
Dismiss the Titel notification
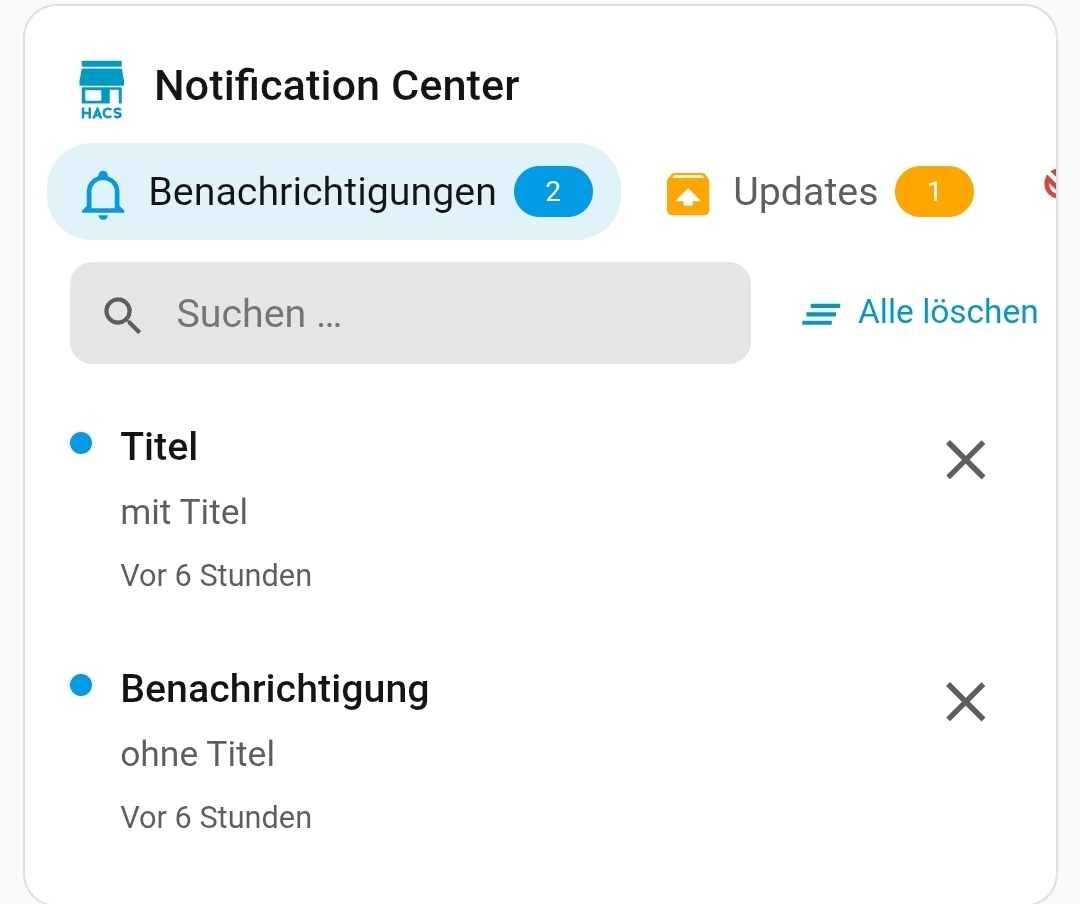[x=966, y=460]
